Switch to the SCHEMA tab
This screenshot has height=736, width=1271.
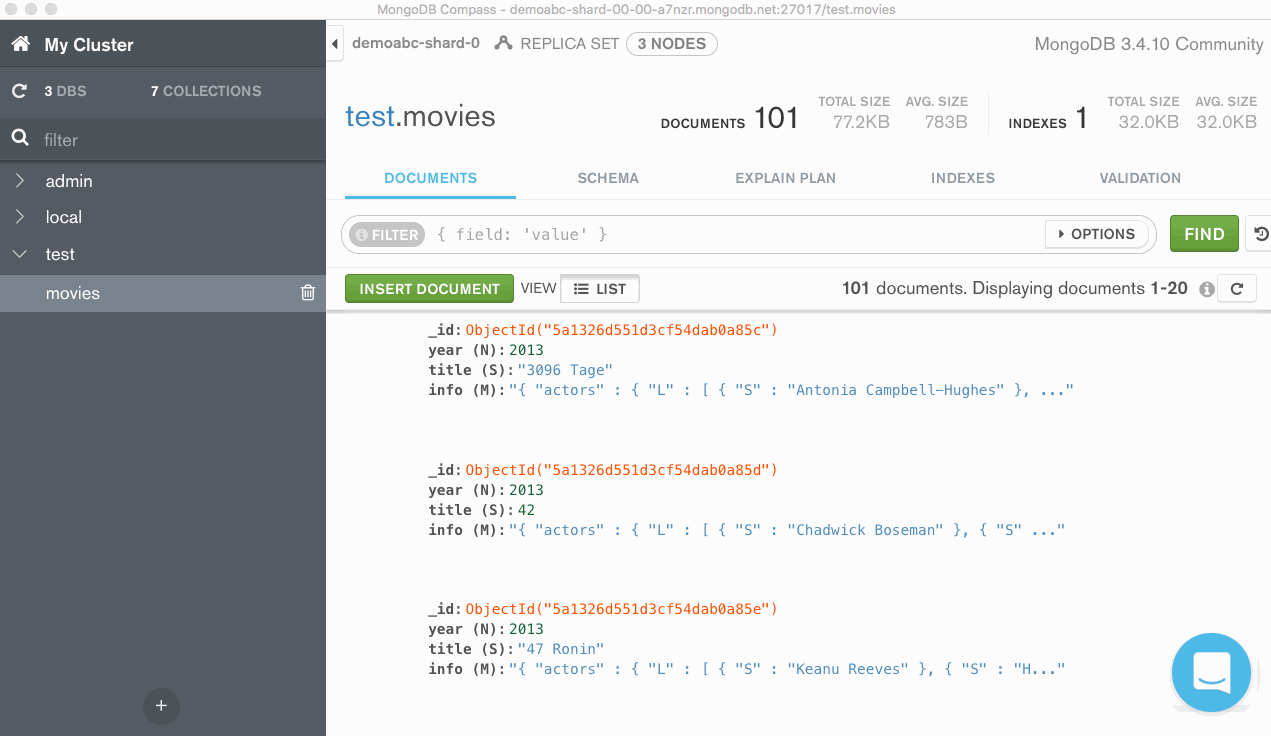[x=608, y=178]
